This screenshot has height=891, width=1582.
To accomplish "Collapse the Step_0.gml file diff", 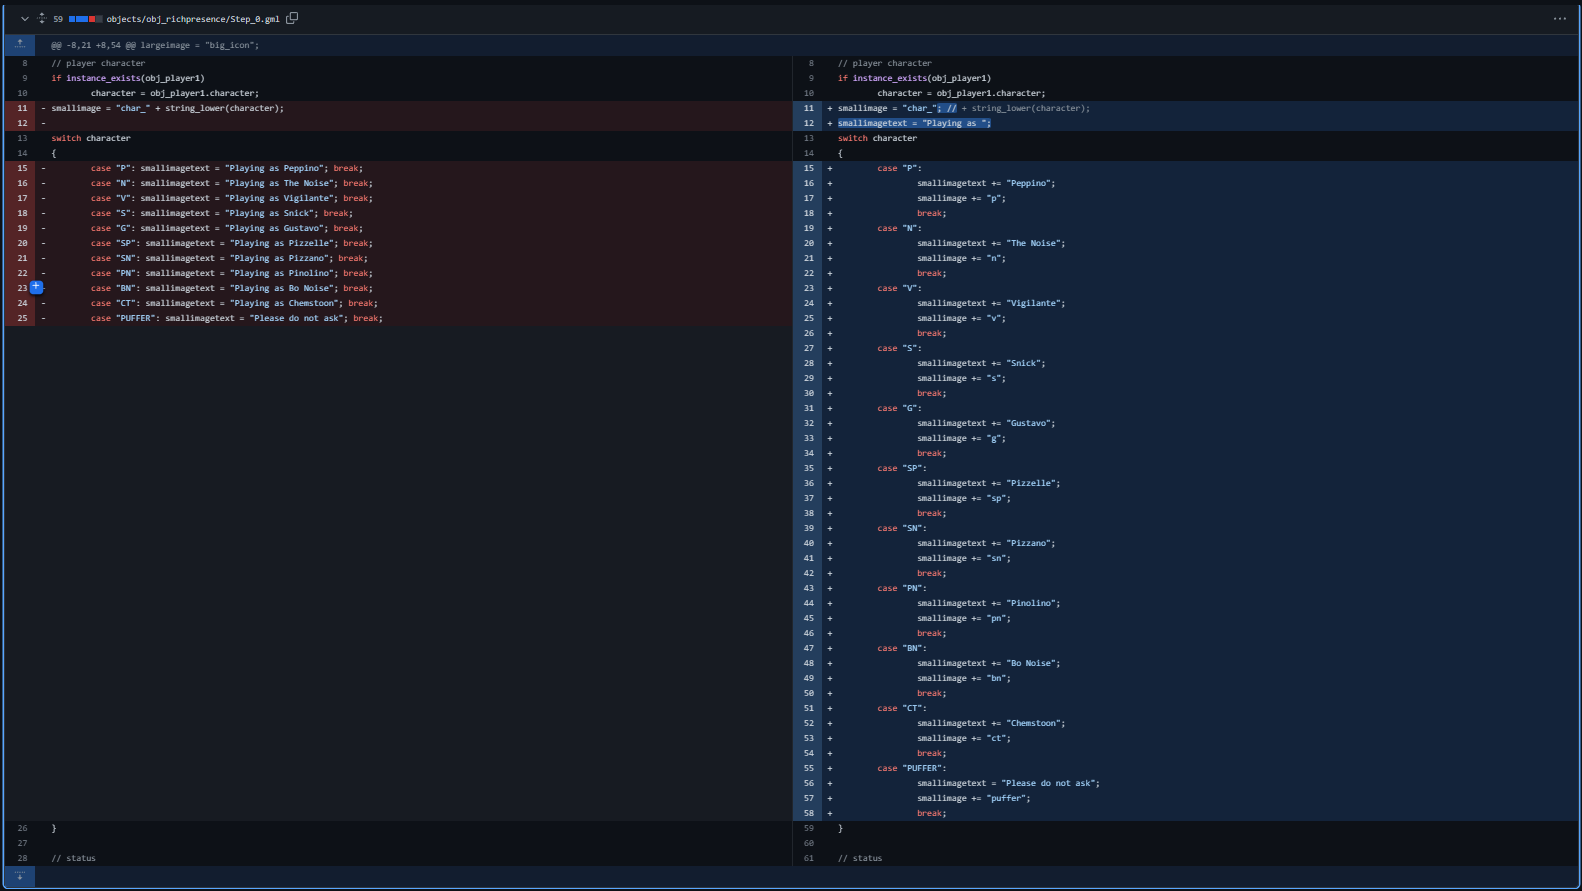I will point(25,18).
